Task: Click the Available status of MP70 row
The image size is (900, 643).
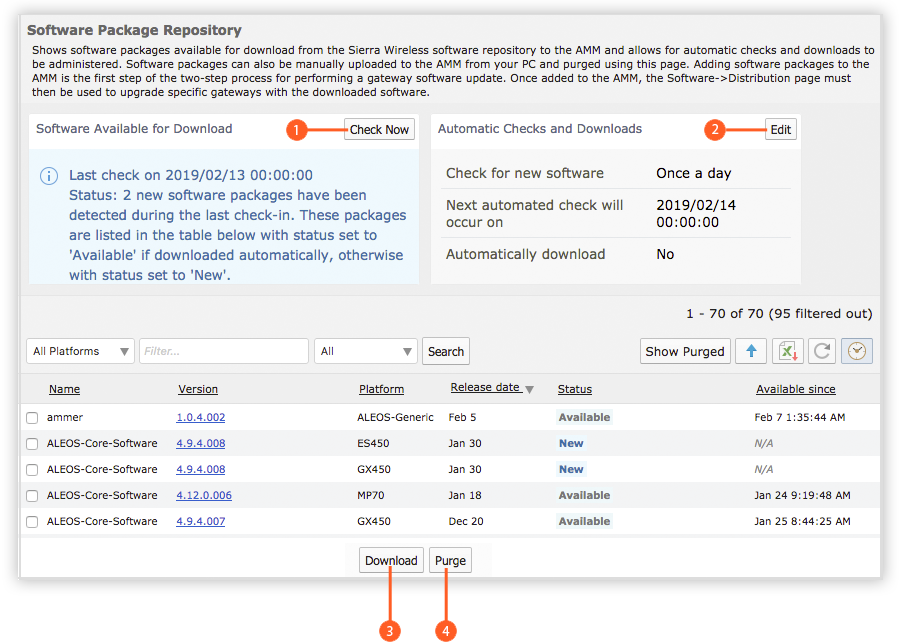Action: coord(584,495)
